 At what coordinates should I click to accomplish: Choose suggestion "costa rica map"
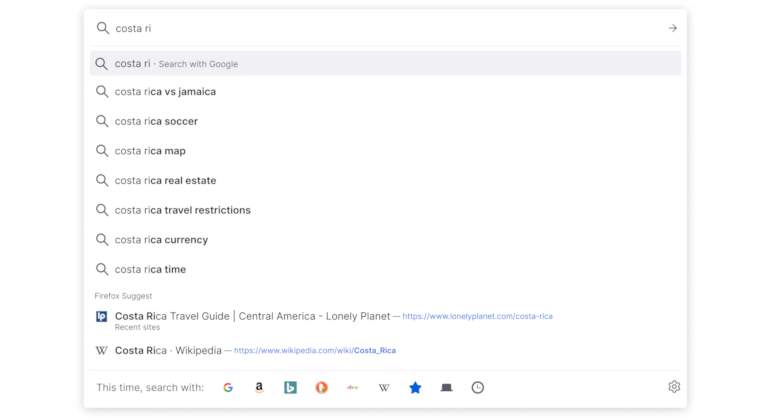point(385,151)
